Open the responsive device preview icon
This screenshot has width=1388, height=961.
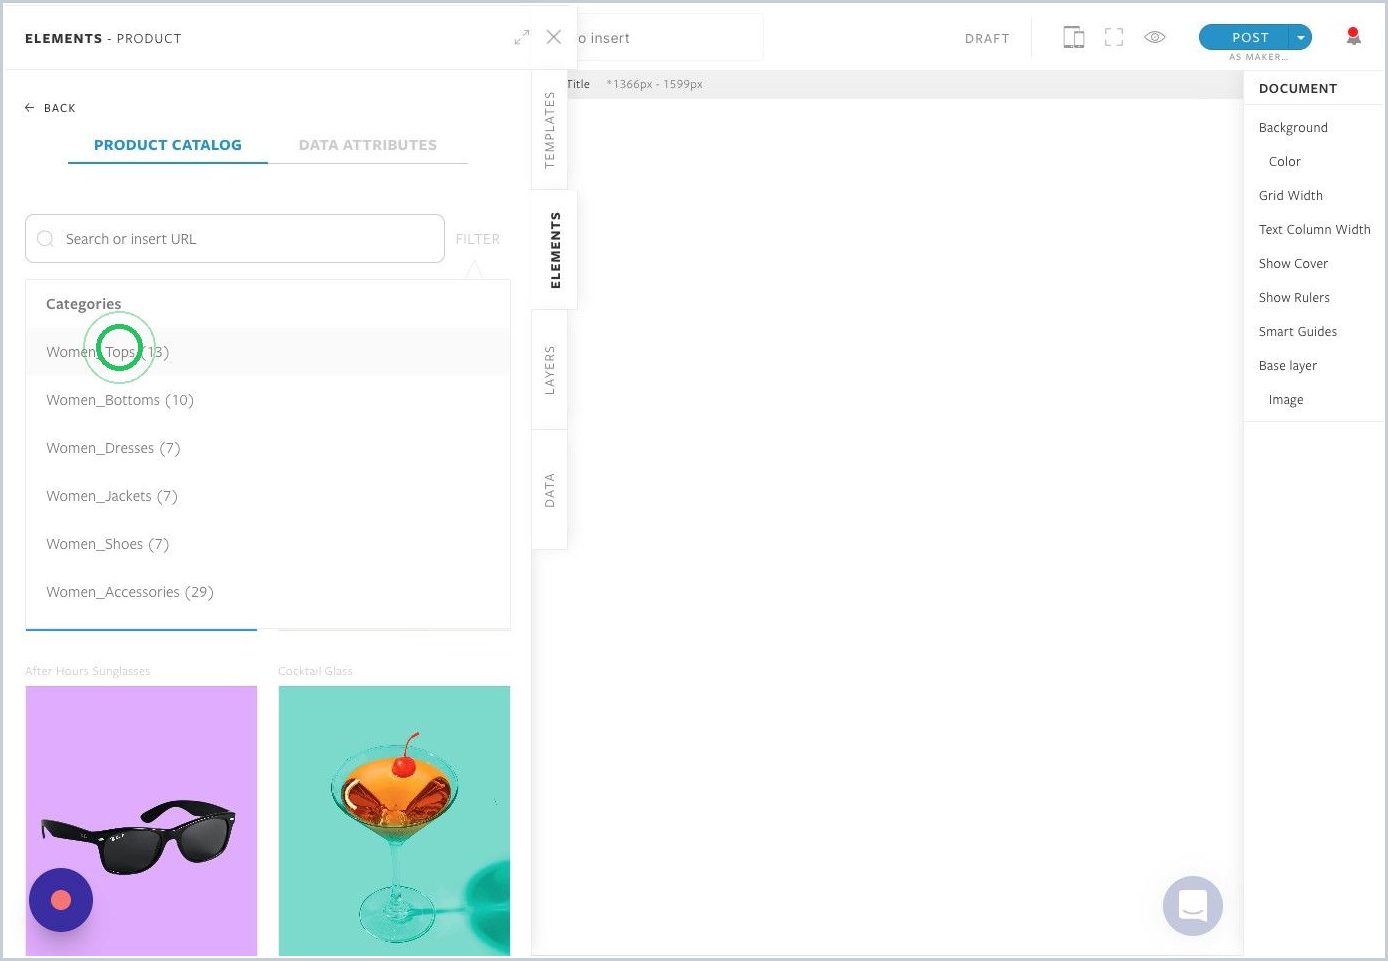click(1073, 37)
